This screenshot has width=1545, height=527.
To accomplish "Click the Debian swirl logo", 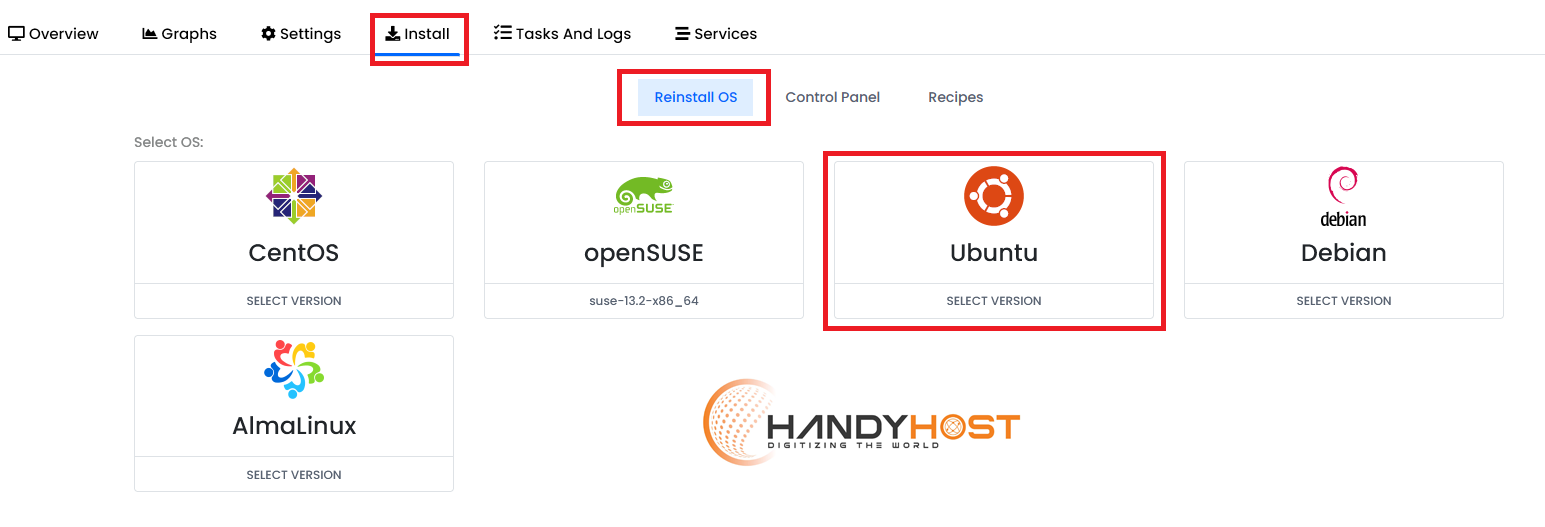I will coord(1343,197).
